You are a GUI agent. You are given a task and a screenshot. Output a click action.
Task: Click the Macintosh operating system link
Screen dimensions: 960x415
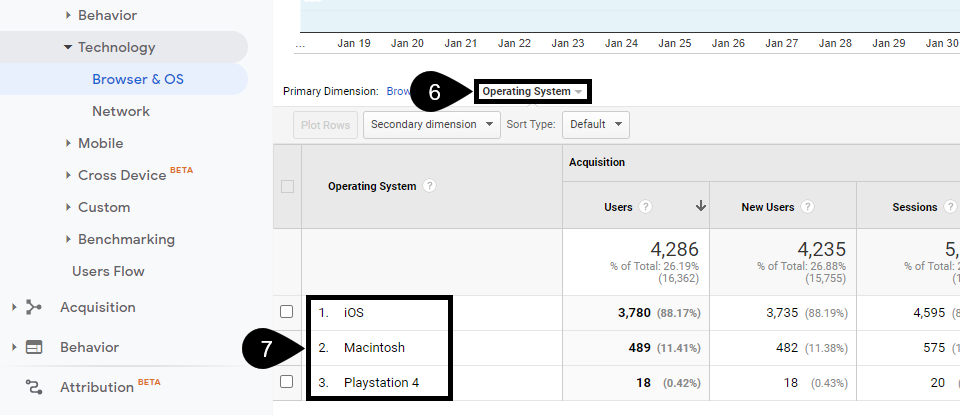(x=374, y=347)
